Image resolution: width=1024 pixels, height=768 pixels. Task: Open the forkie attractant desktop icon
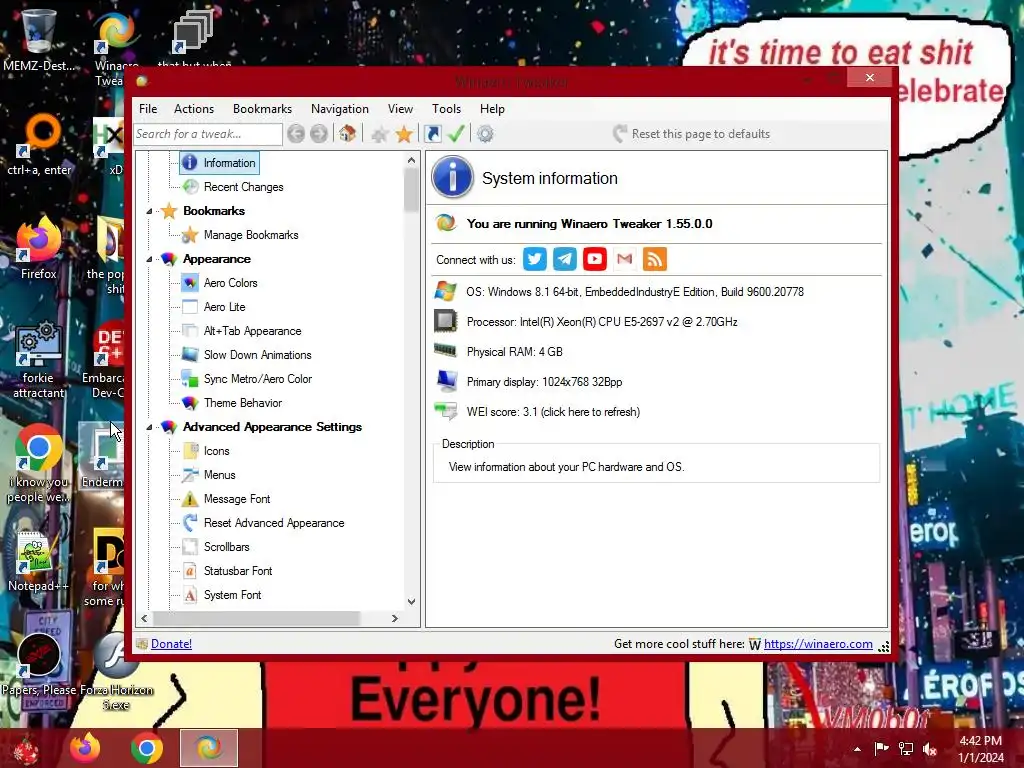coord(39,359)
